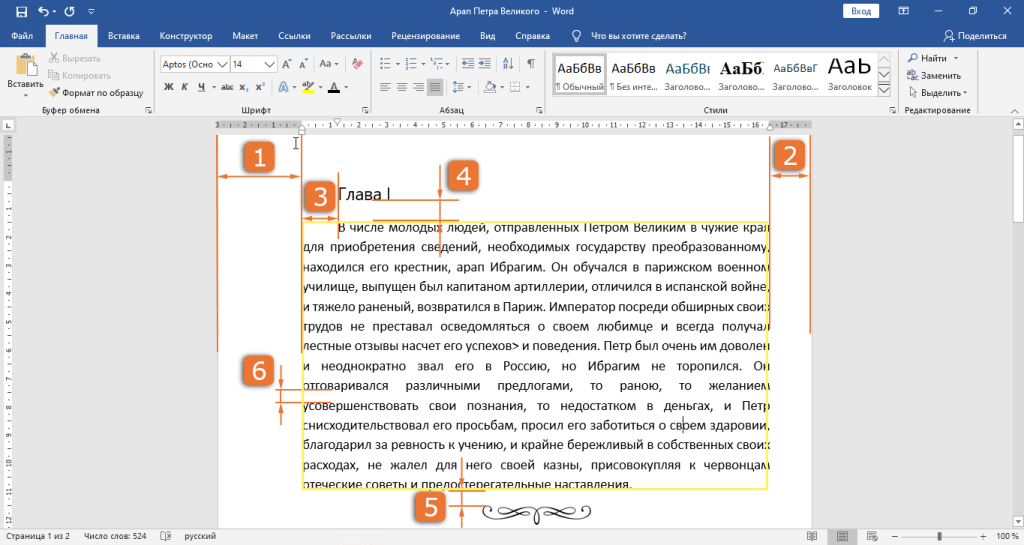This screenshot has width=1024, height=545.
Task: Switch to the Макет tab
Action: 245,36
